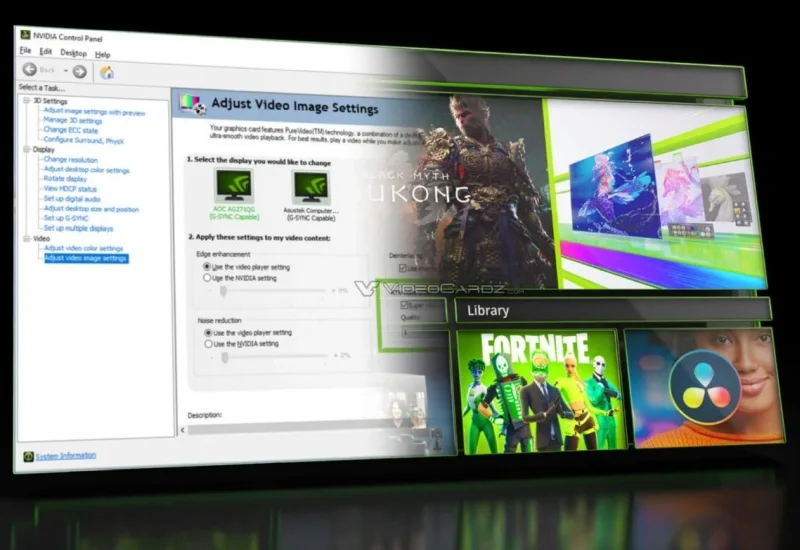Toggle the Deinterlacing checkbox

pyautogui.click(x=403, y=268)
